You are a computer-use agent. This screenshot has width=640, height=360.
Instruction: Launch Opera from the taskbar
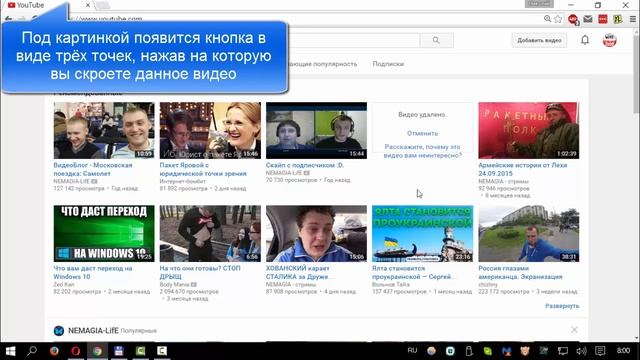[76, 351]
